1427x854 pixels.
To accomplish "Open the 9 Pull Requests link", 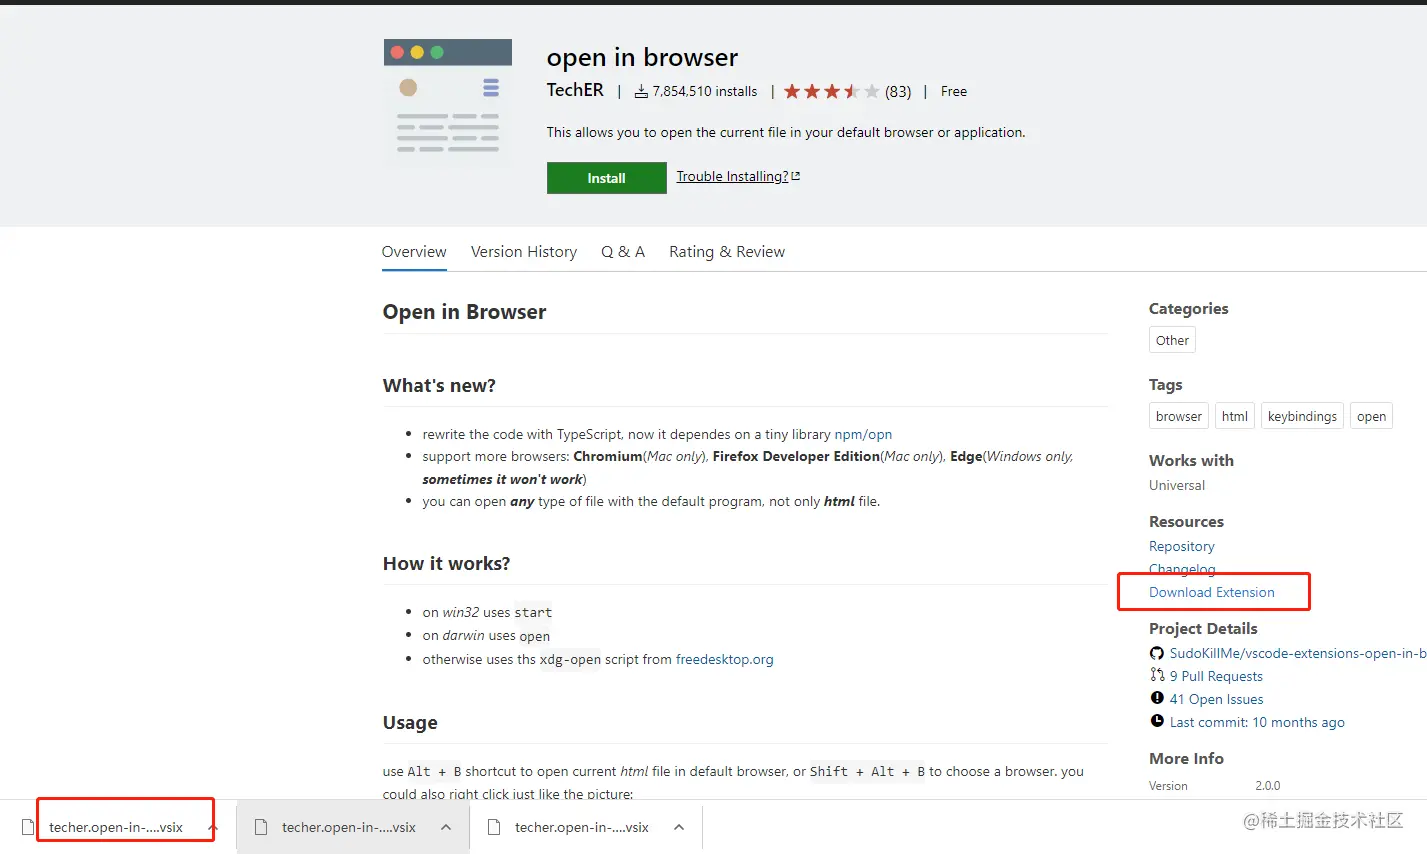I will click(1216, 676).
